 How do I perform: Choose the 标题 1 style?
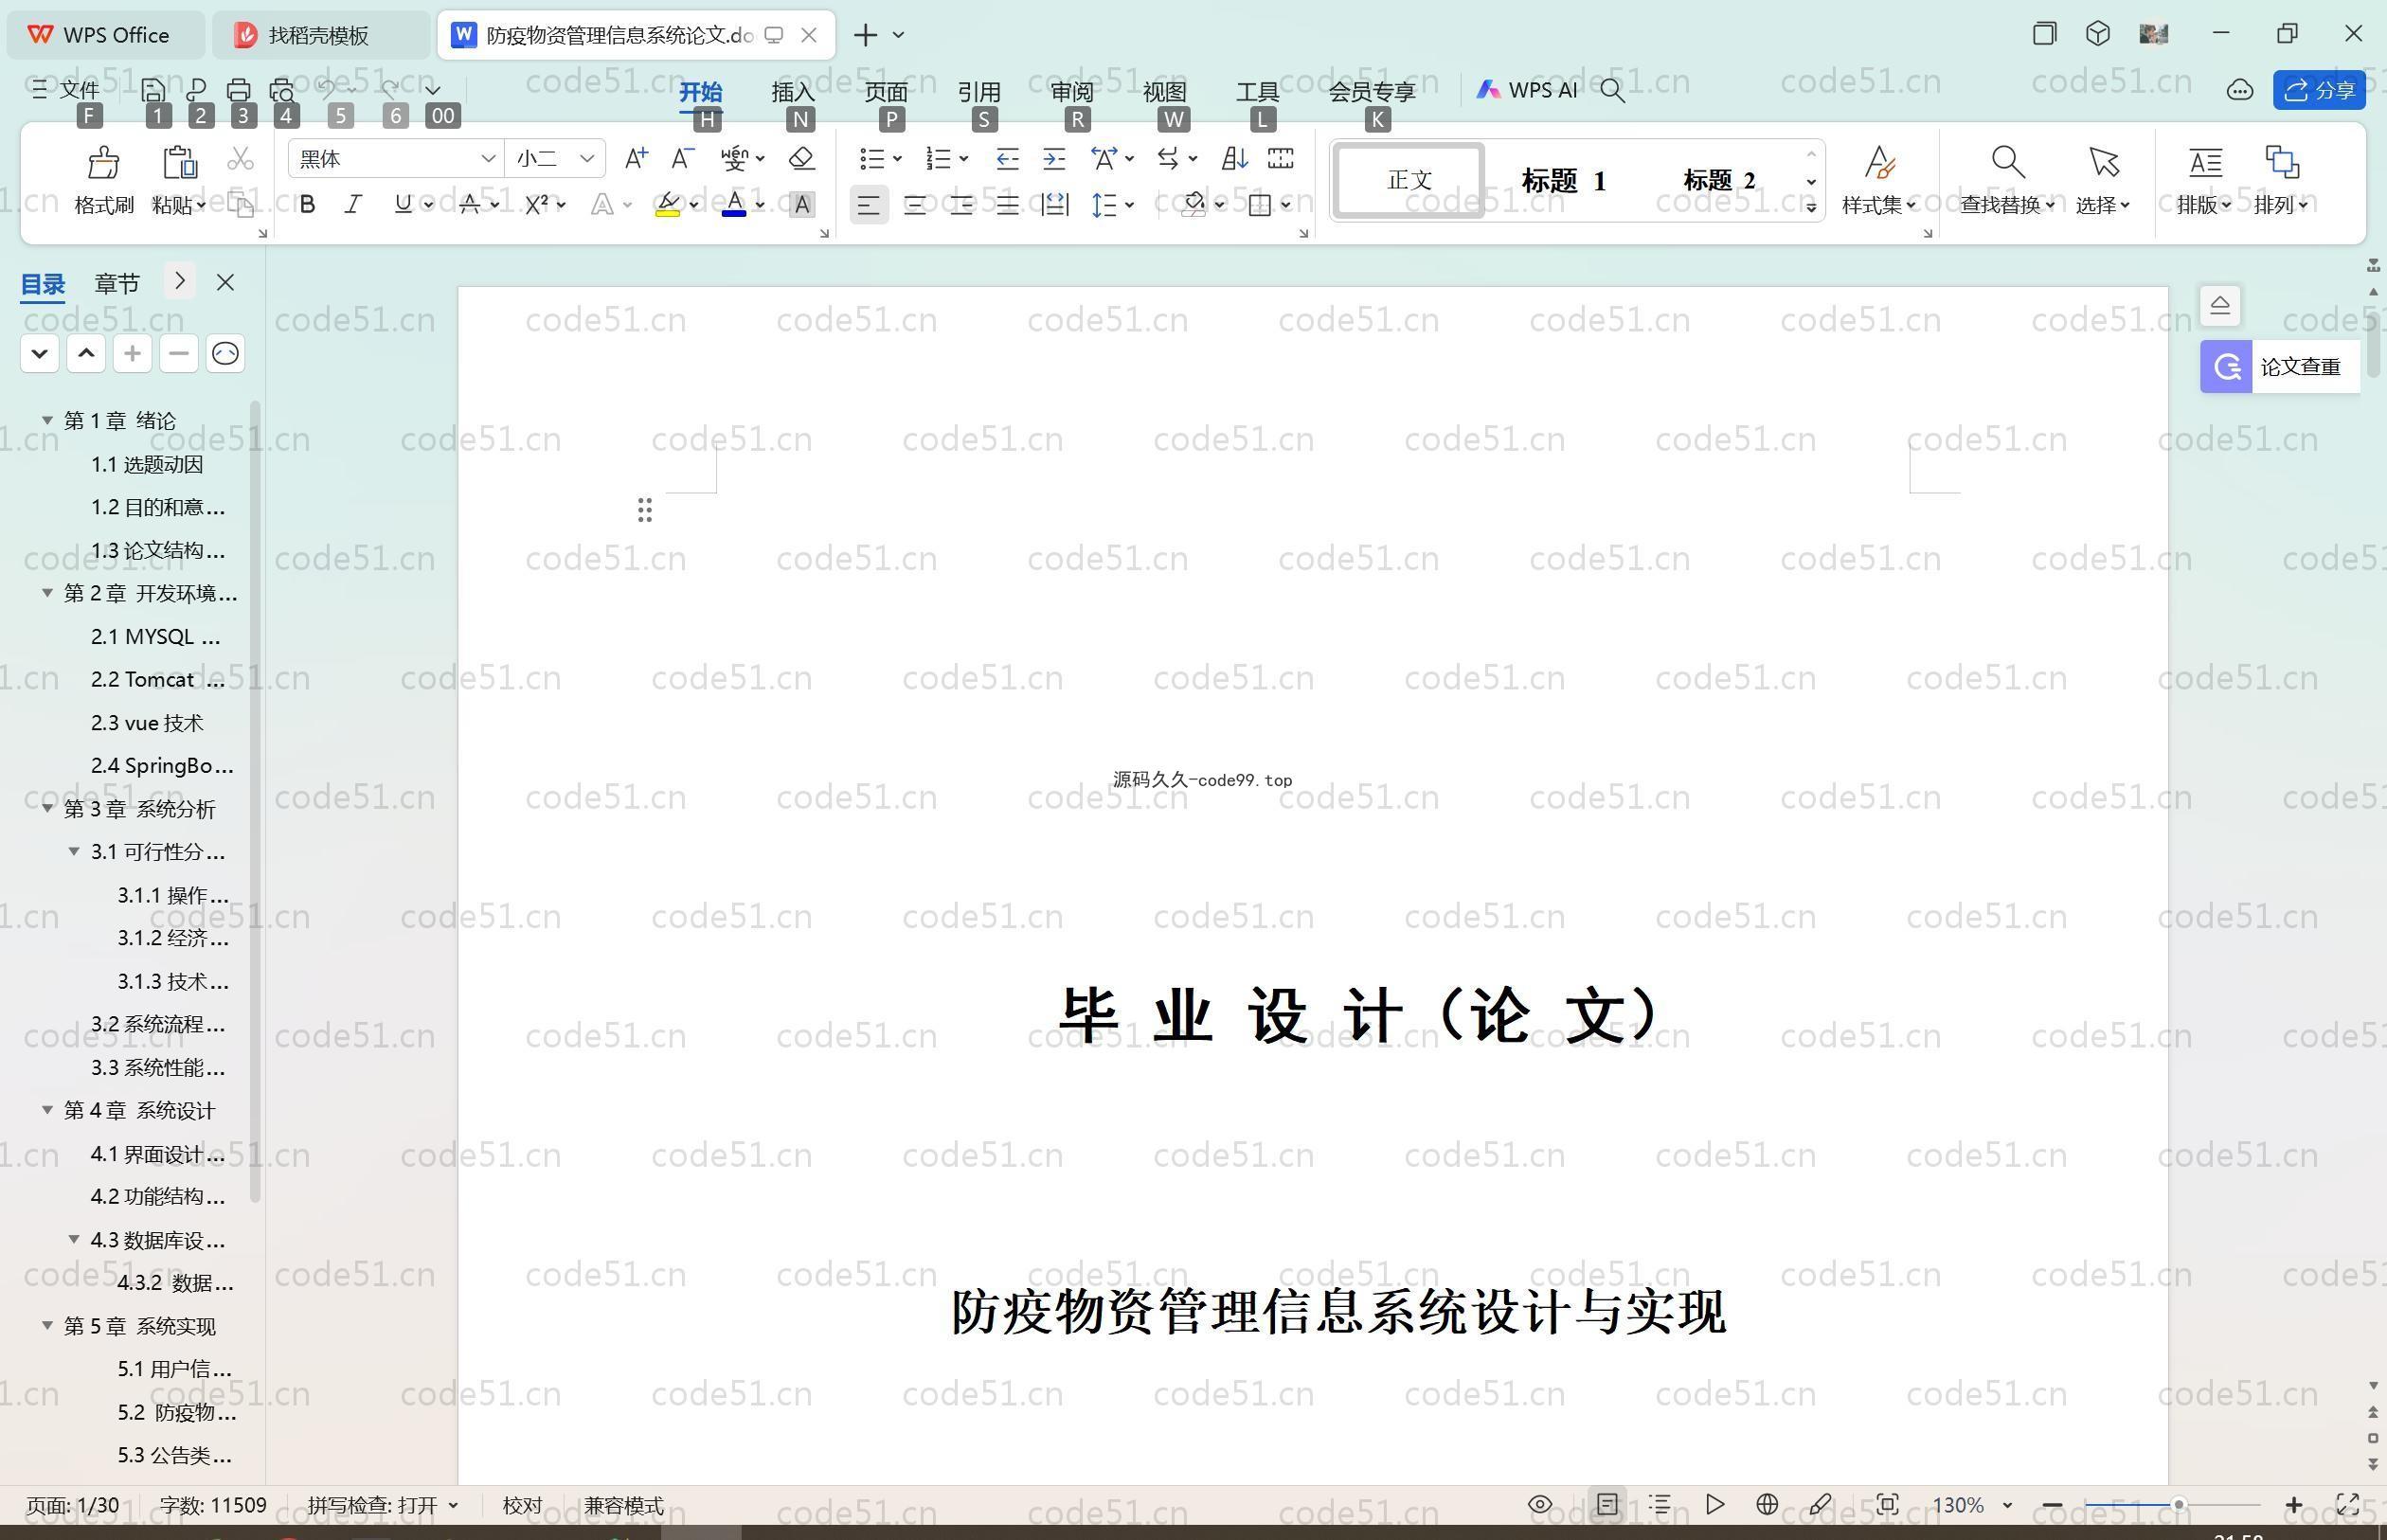click(1563, 180)
